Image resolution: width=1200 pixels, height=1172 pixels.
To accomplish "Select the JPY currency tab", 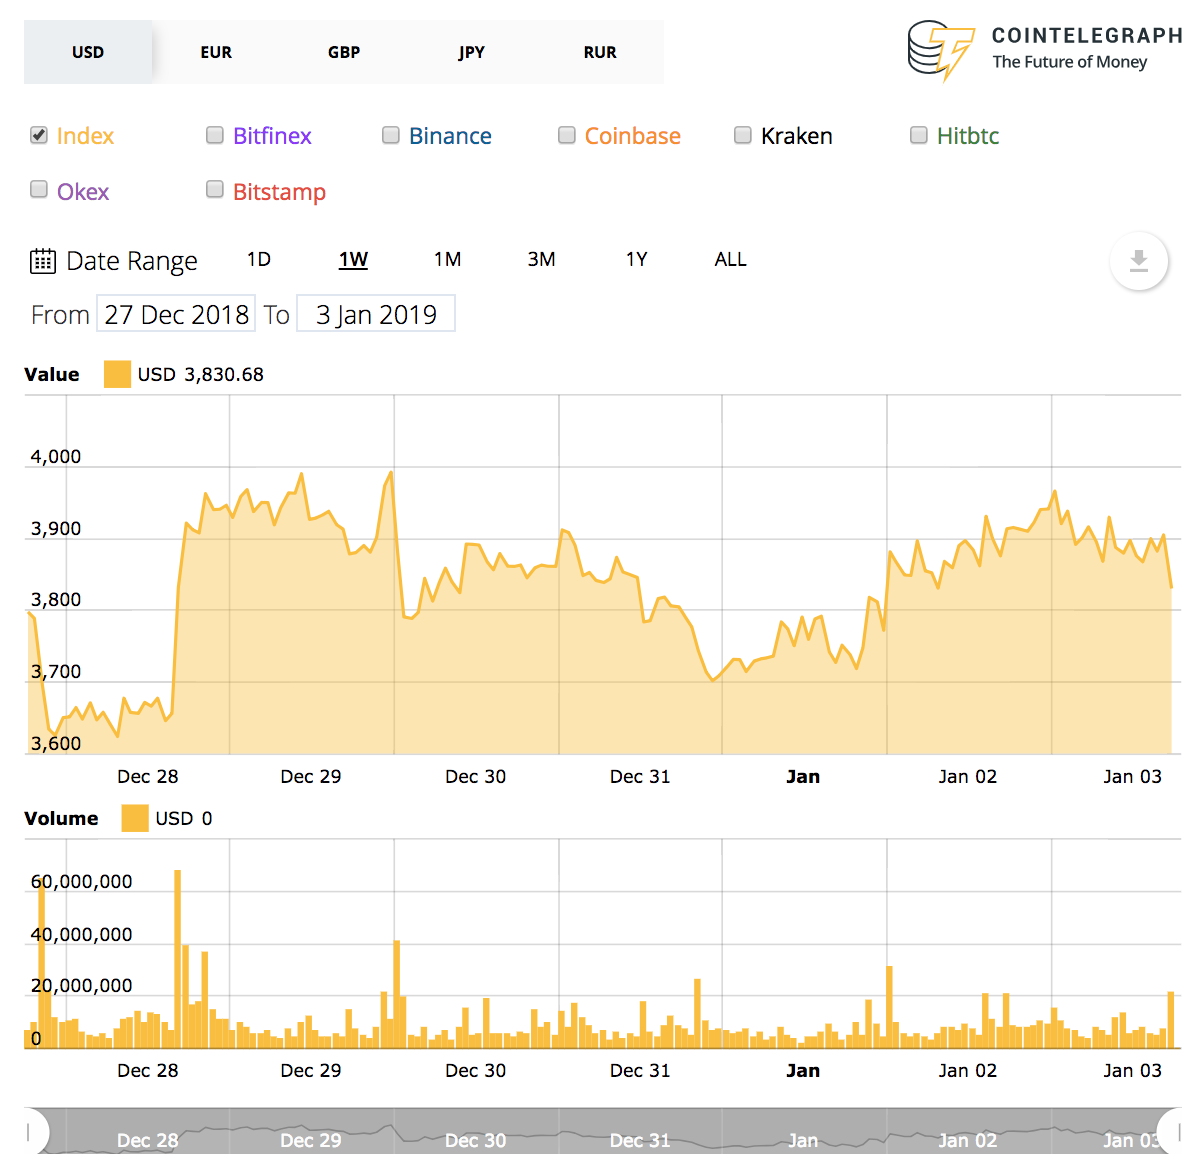I will pyautogui.click(x=472, y=52).
